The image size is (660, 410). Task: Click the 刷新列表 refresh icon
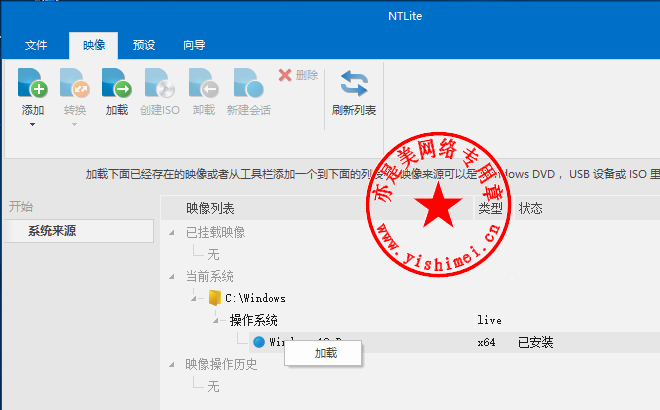click(354, 83)
